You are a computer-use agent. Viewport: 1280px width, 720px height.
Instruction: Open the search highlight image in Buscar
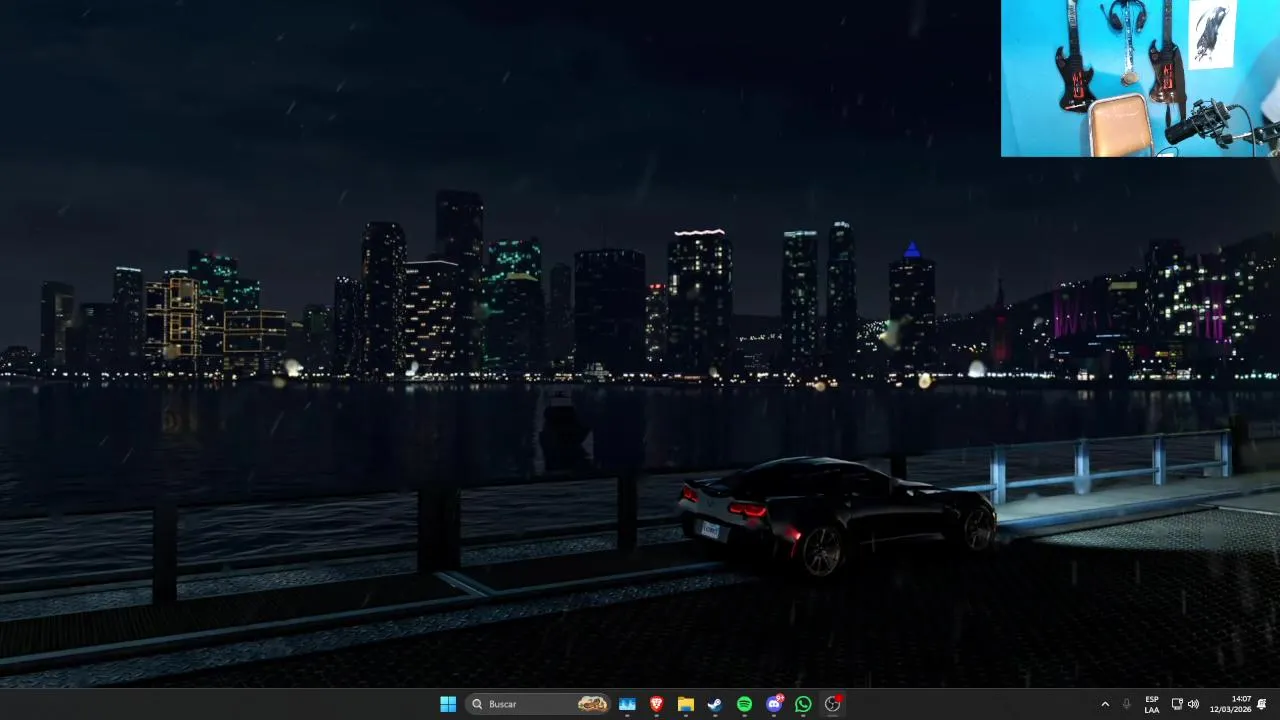592,704
